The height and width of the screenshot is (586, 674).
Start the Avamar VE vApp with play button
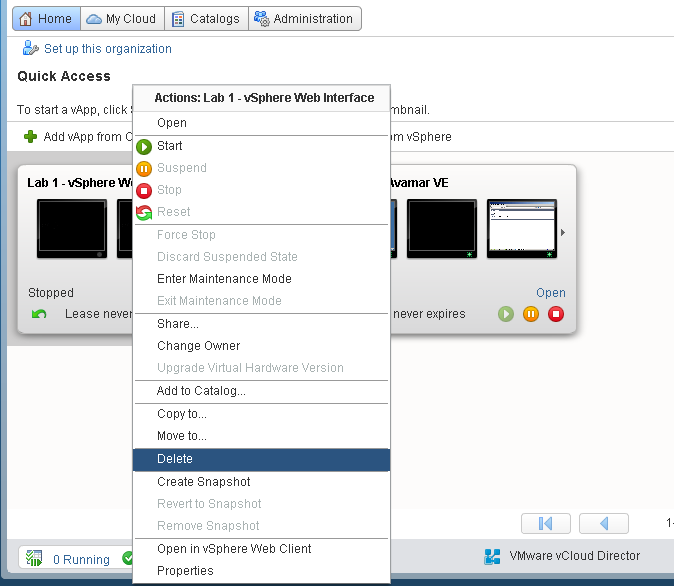click(506, 314)
